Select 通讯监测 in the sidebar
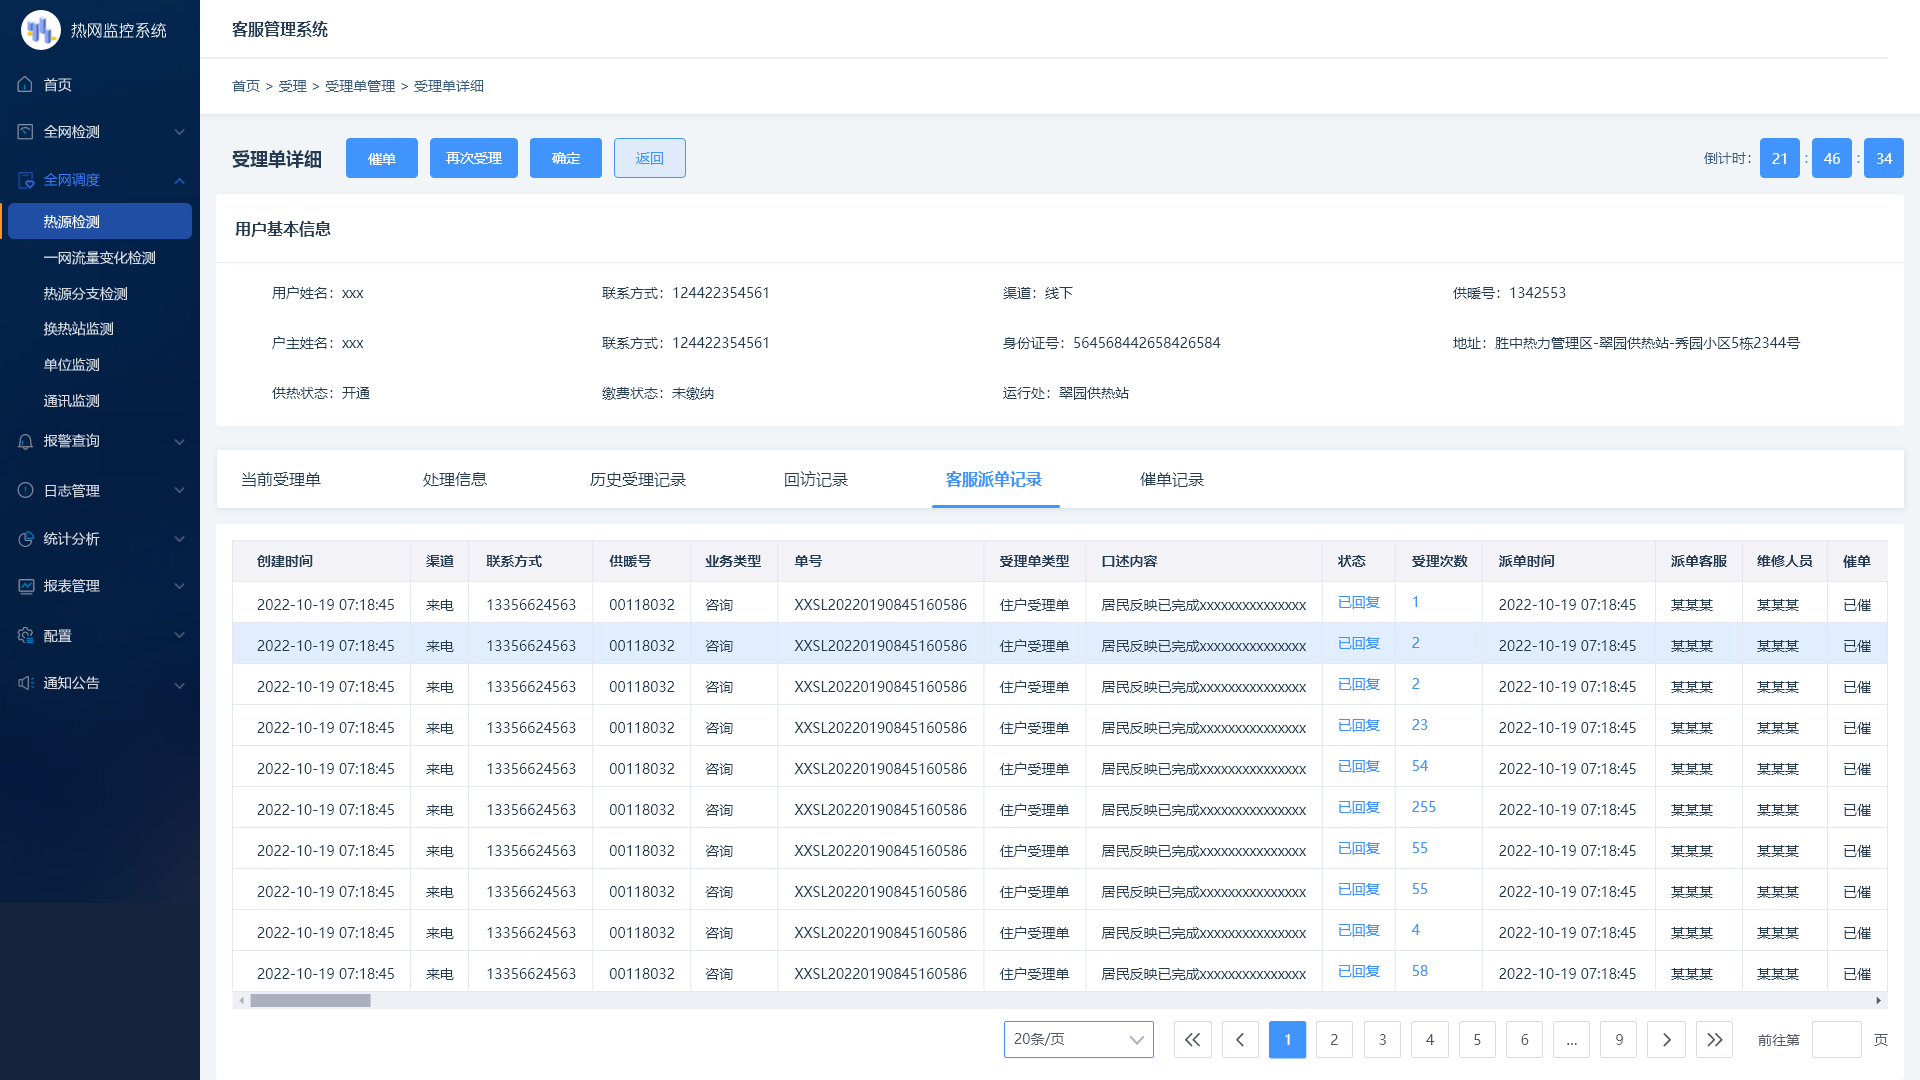 tap(72, 401)
